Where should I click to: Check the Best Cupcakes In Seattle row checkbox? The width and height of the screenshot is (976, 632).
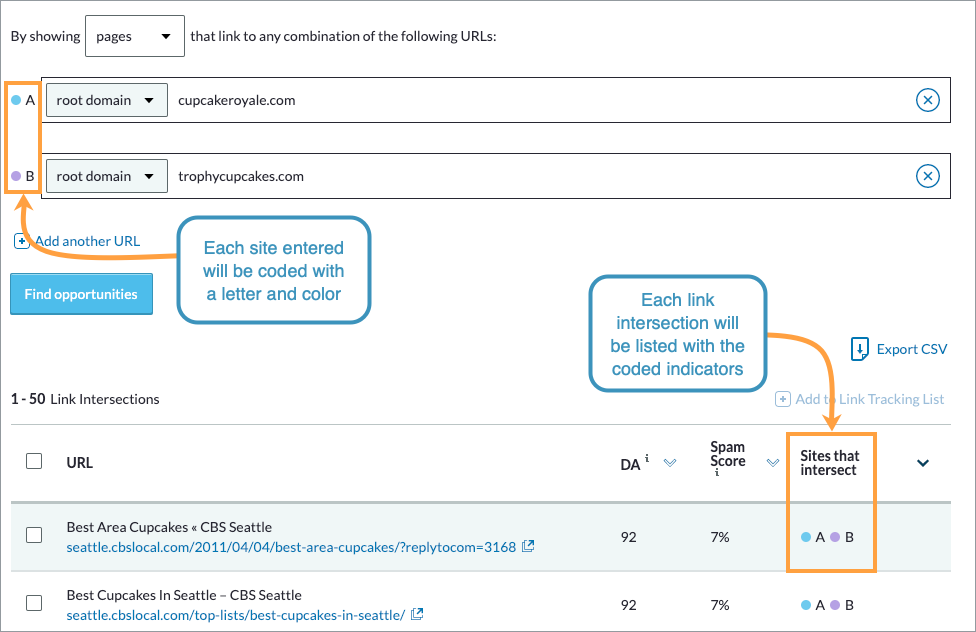(34, 604)
